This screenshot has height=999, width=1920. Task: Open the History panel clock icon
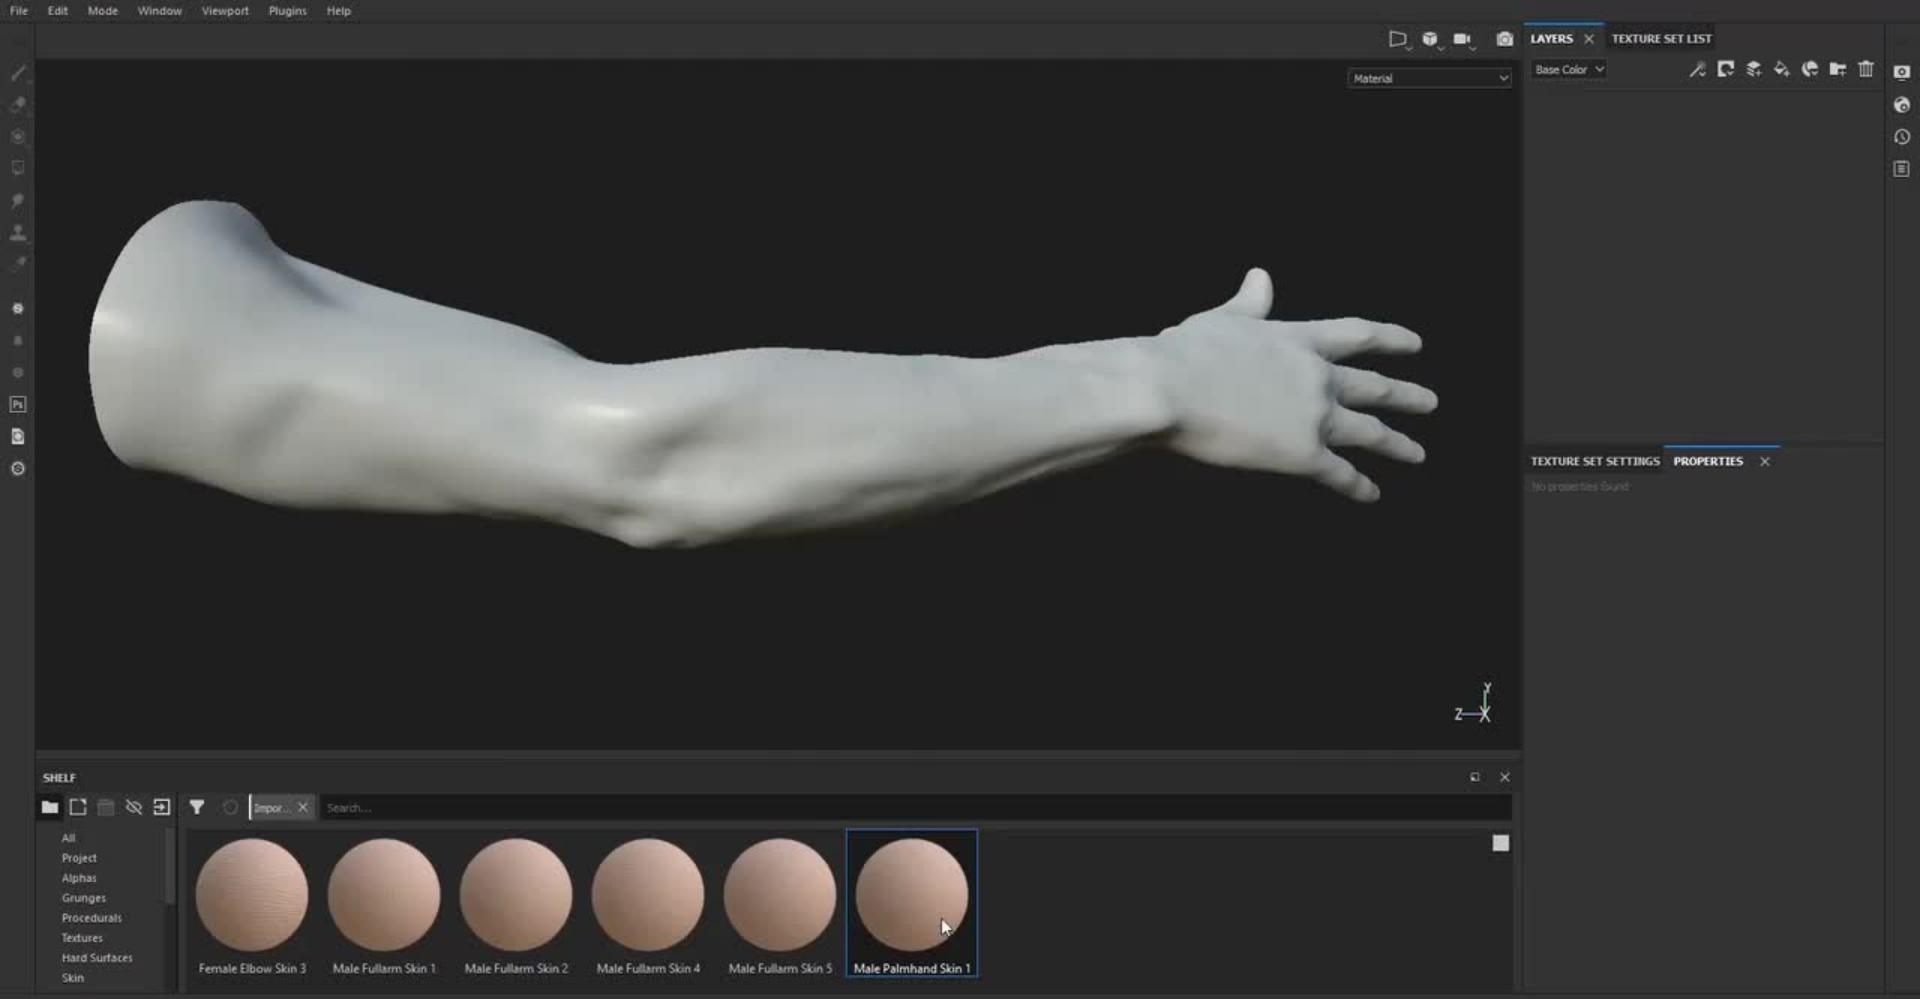pyautogui.click(x=1902, y=137)
